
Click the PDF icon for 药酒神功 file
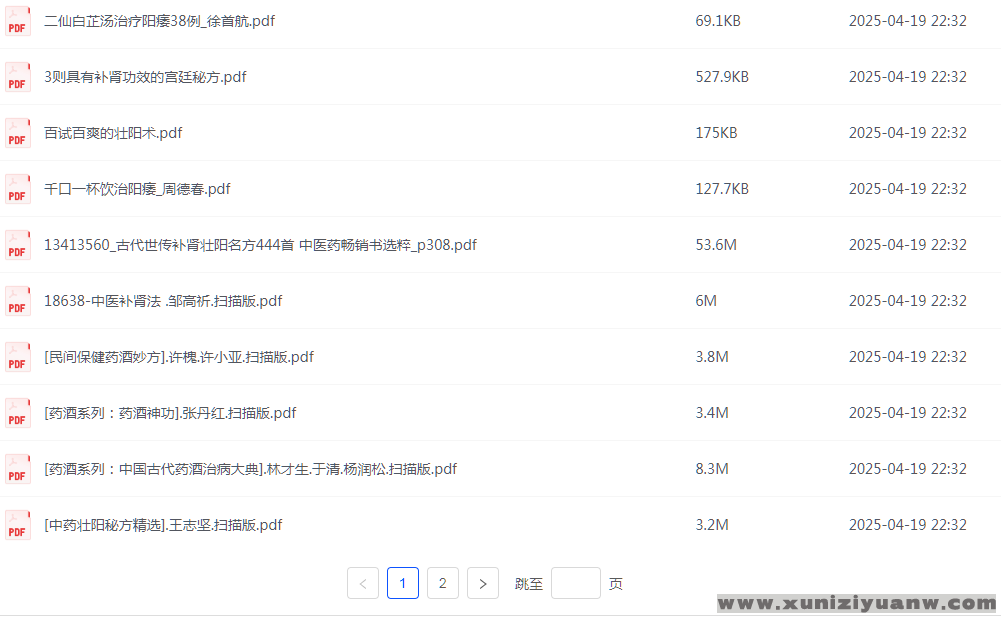click(18, 414)
